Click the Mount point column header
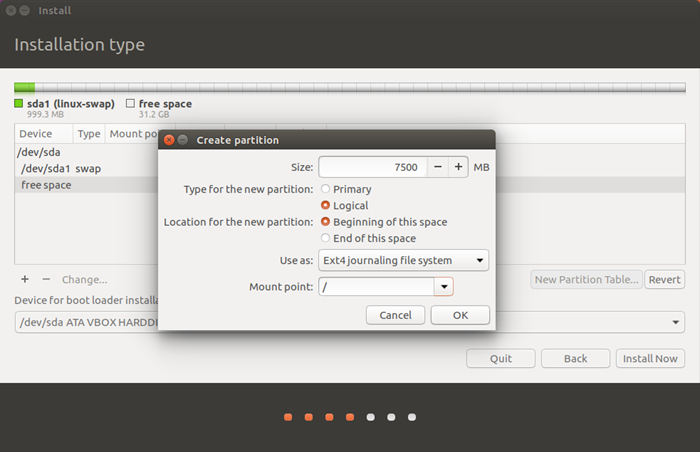The image size is (700, 452). [x=133, y=134]
